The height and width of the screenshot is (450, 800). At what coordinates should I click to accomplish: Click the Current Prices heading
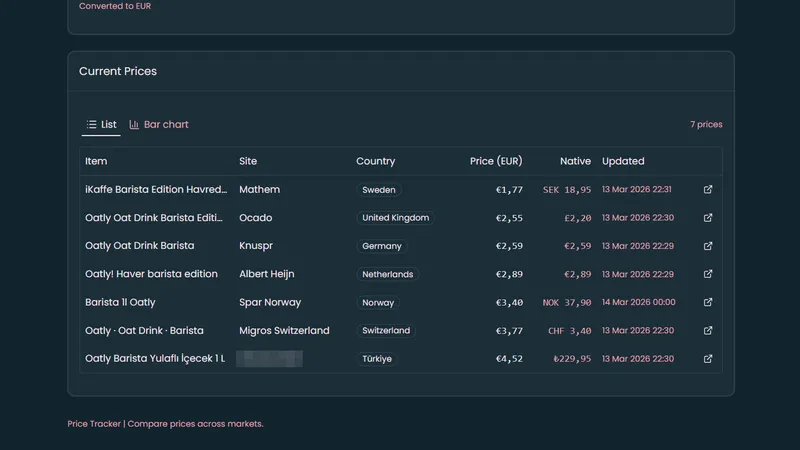(118, 71)
